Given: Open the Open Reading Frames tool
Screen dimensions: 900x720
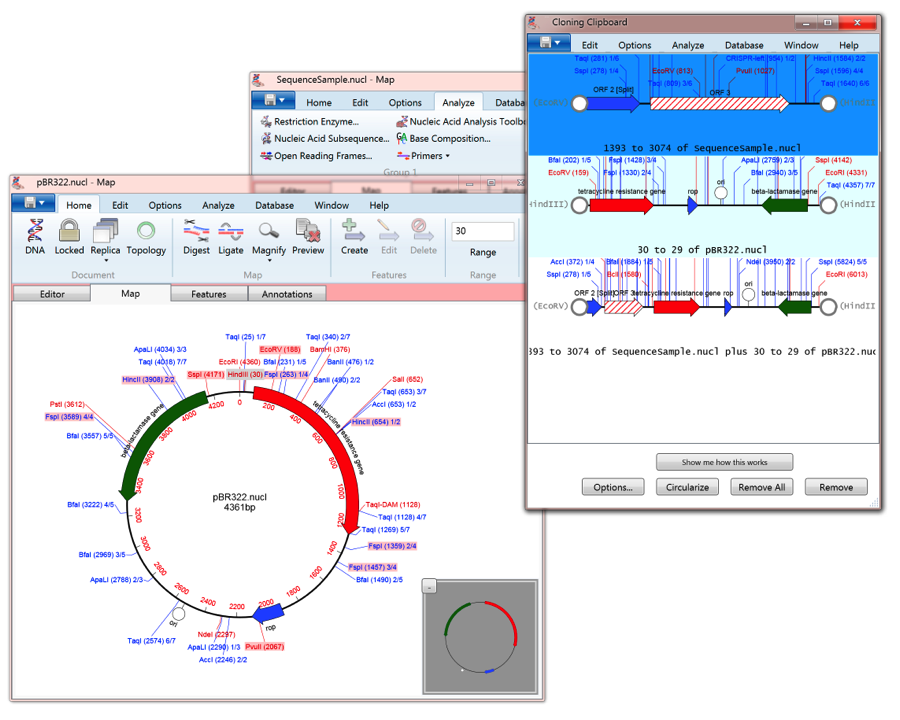Looking at the screenshot, I should click(316, 156).
